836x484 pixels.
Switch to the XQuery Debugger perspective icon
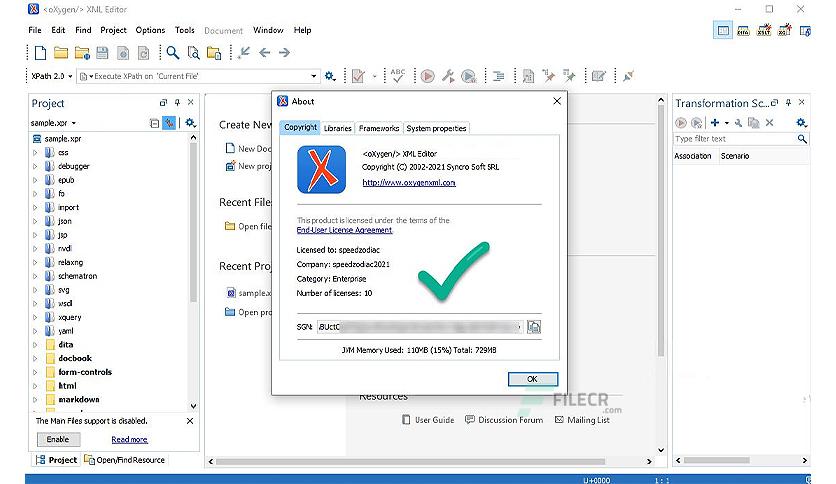click(784, 30)
